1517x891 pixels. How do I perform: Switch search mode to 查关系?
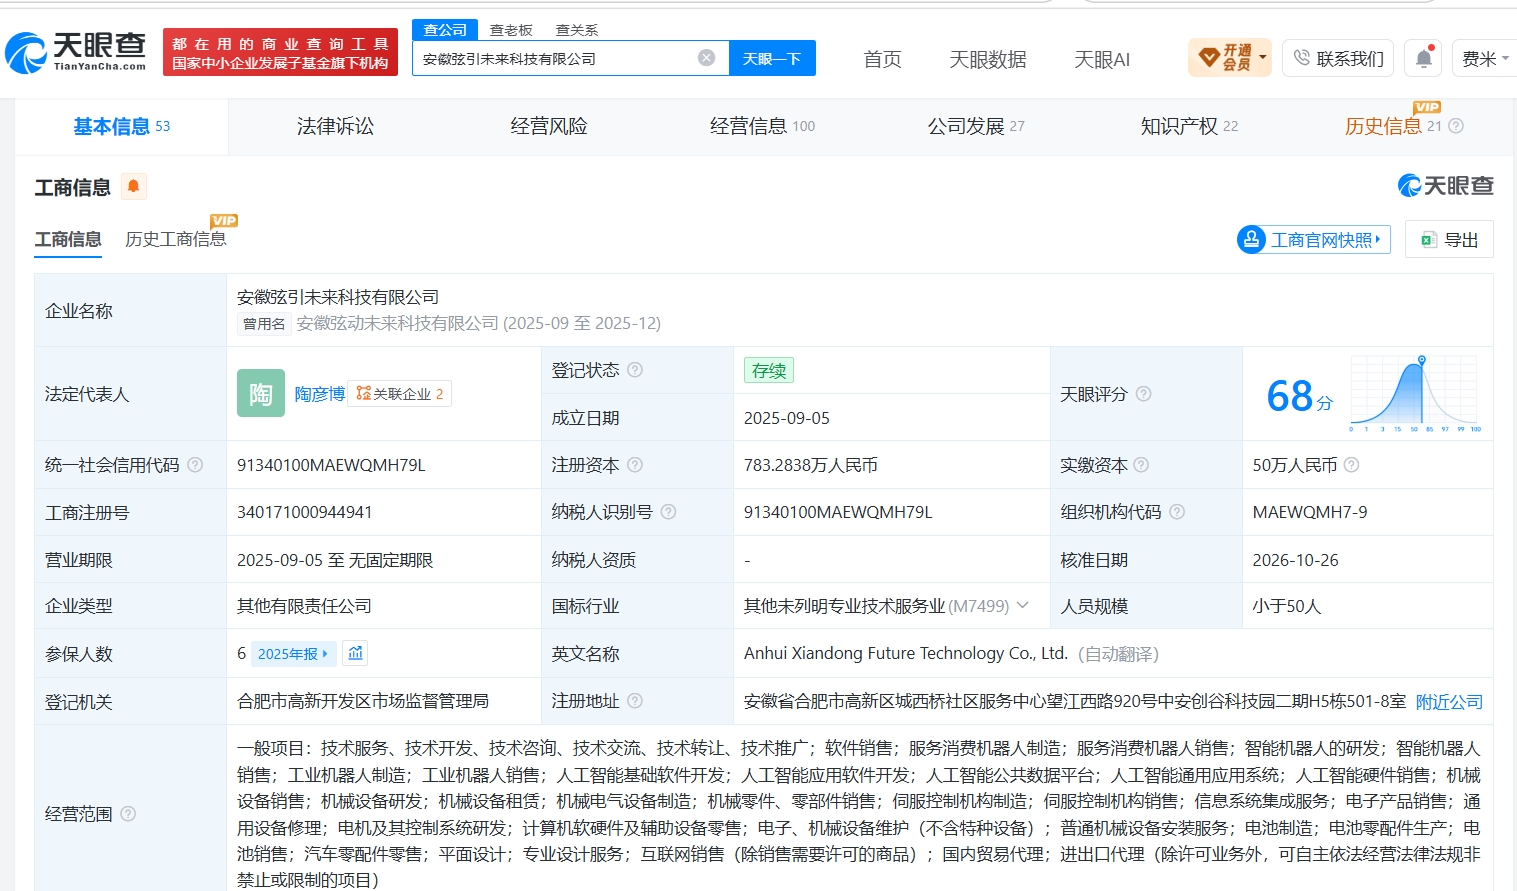(x=577, y=30)
